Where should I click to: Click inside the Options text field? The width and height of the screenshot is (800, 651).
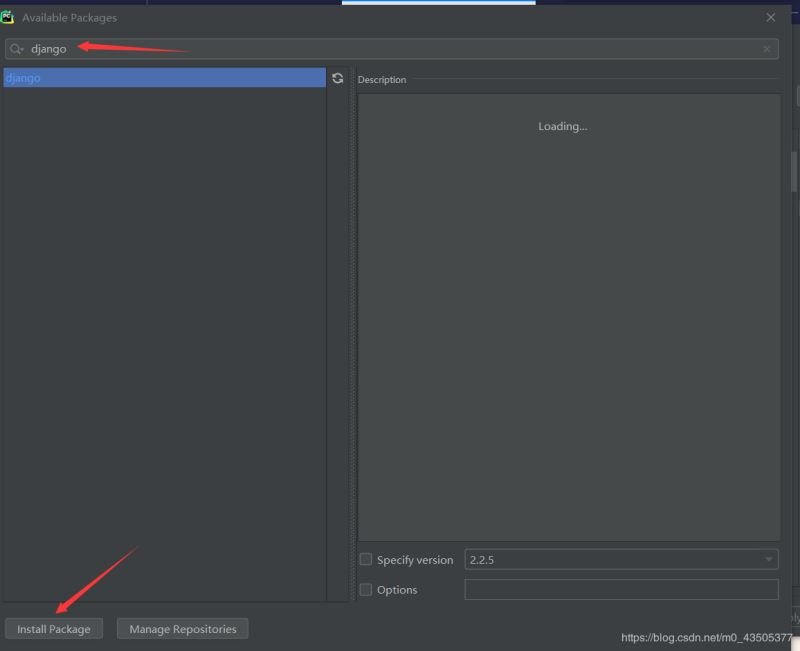[x=620, y=590]
